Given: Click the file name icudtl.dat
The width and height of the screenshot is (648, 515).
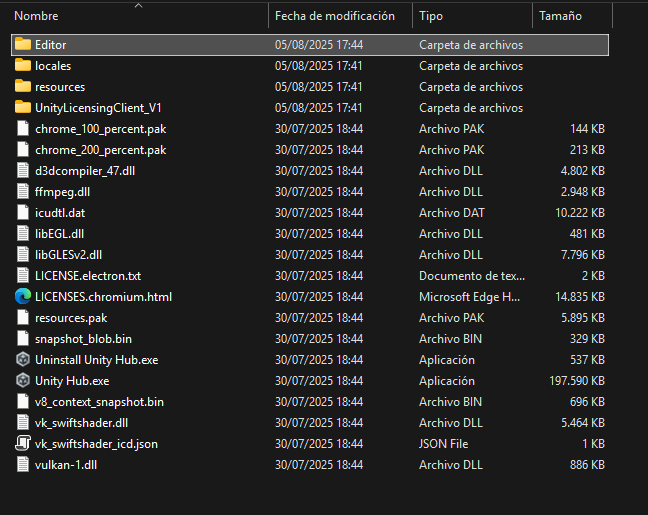Looking at the screenshot, I should click(x=60, y=212).
